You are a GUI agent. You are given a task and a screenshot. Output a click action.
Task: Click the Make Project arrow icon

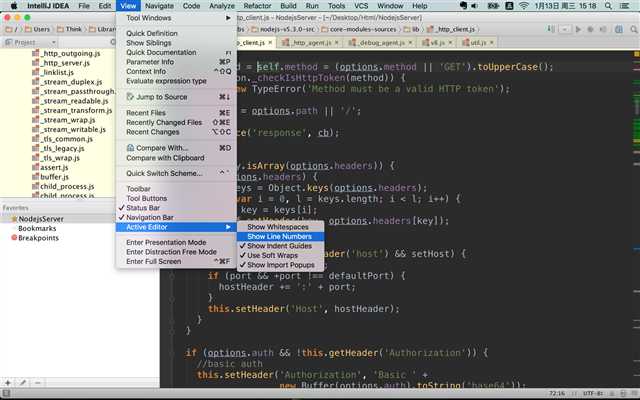(551, 29)
